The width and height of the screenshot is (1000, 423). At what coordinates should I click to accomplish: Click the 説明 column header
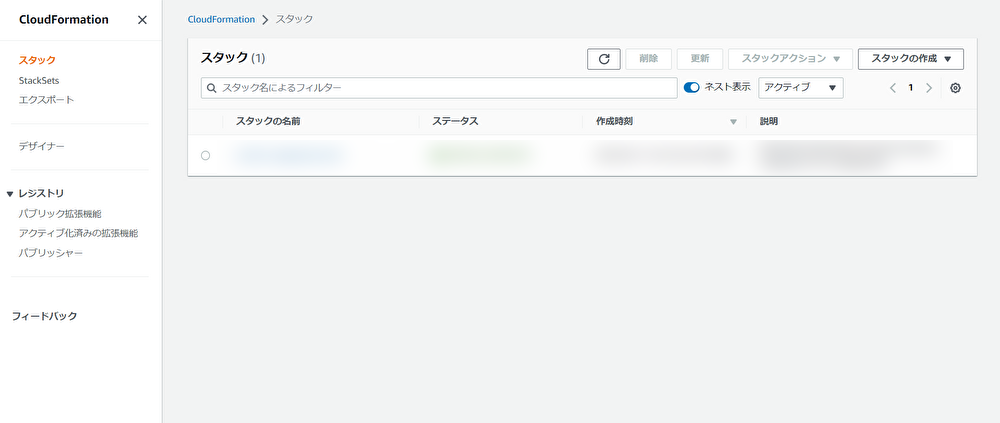coord(768,122)
